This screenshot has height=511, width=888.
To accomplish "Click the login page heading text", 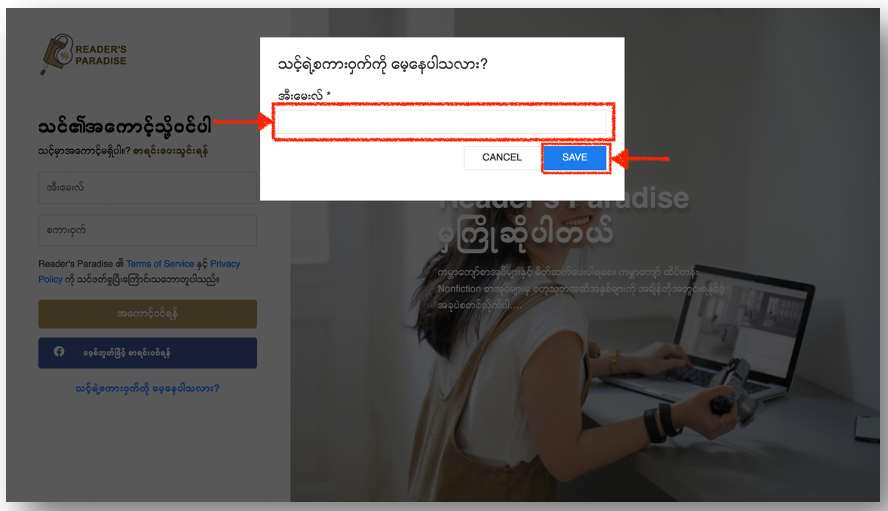I will coord(125,126).
